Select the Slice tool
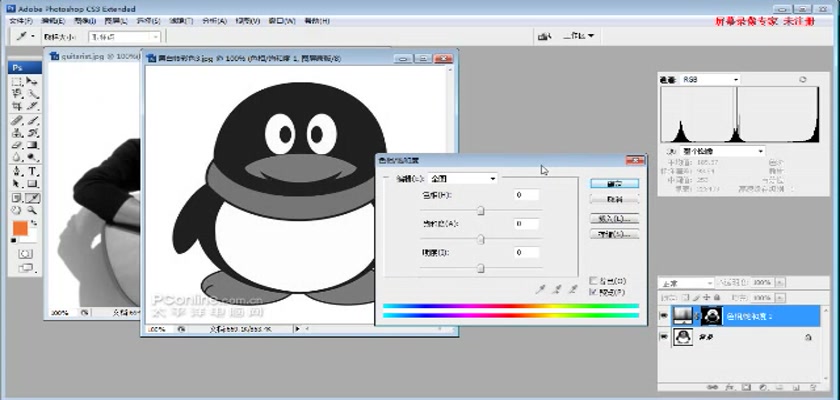840x400 pixels. click(x=32, y=105)
